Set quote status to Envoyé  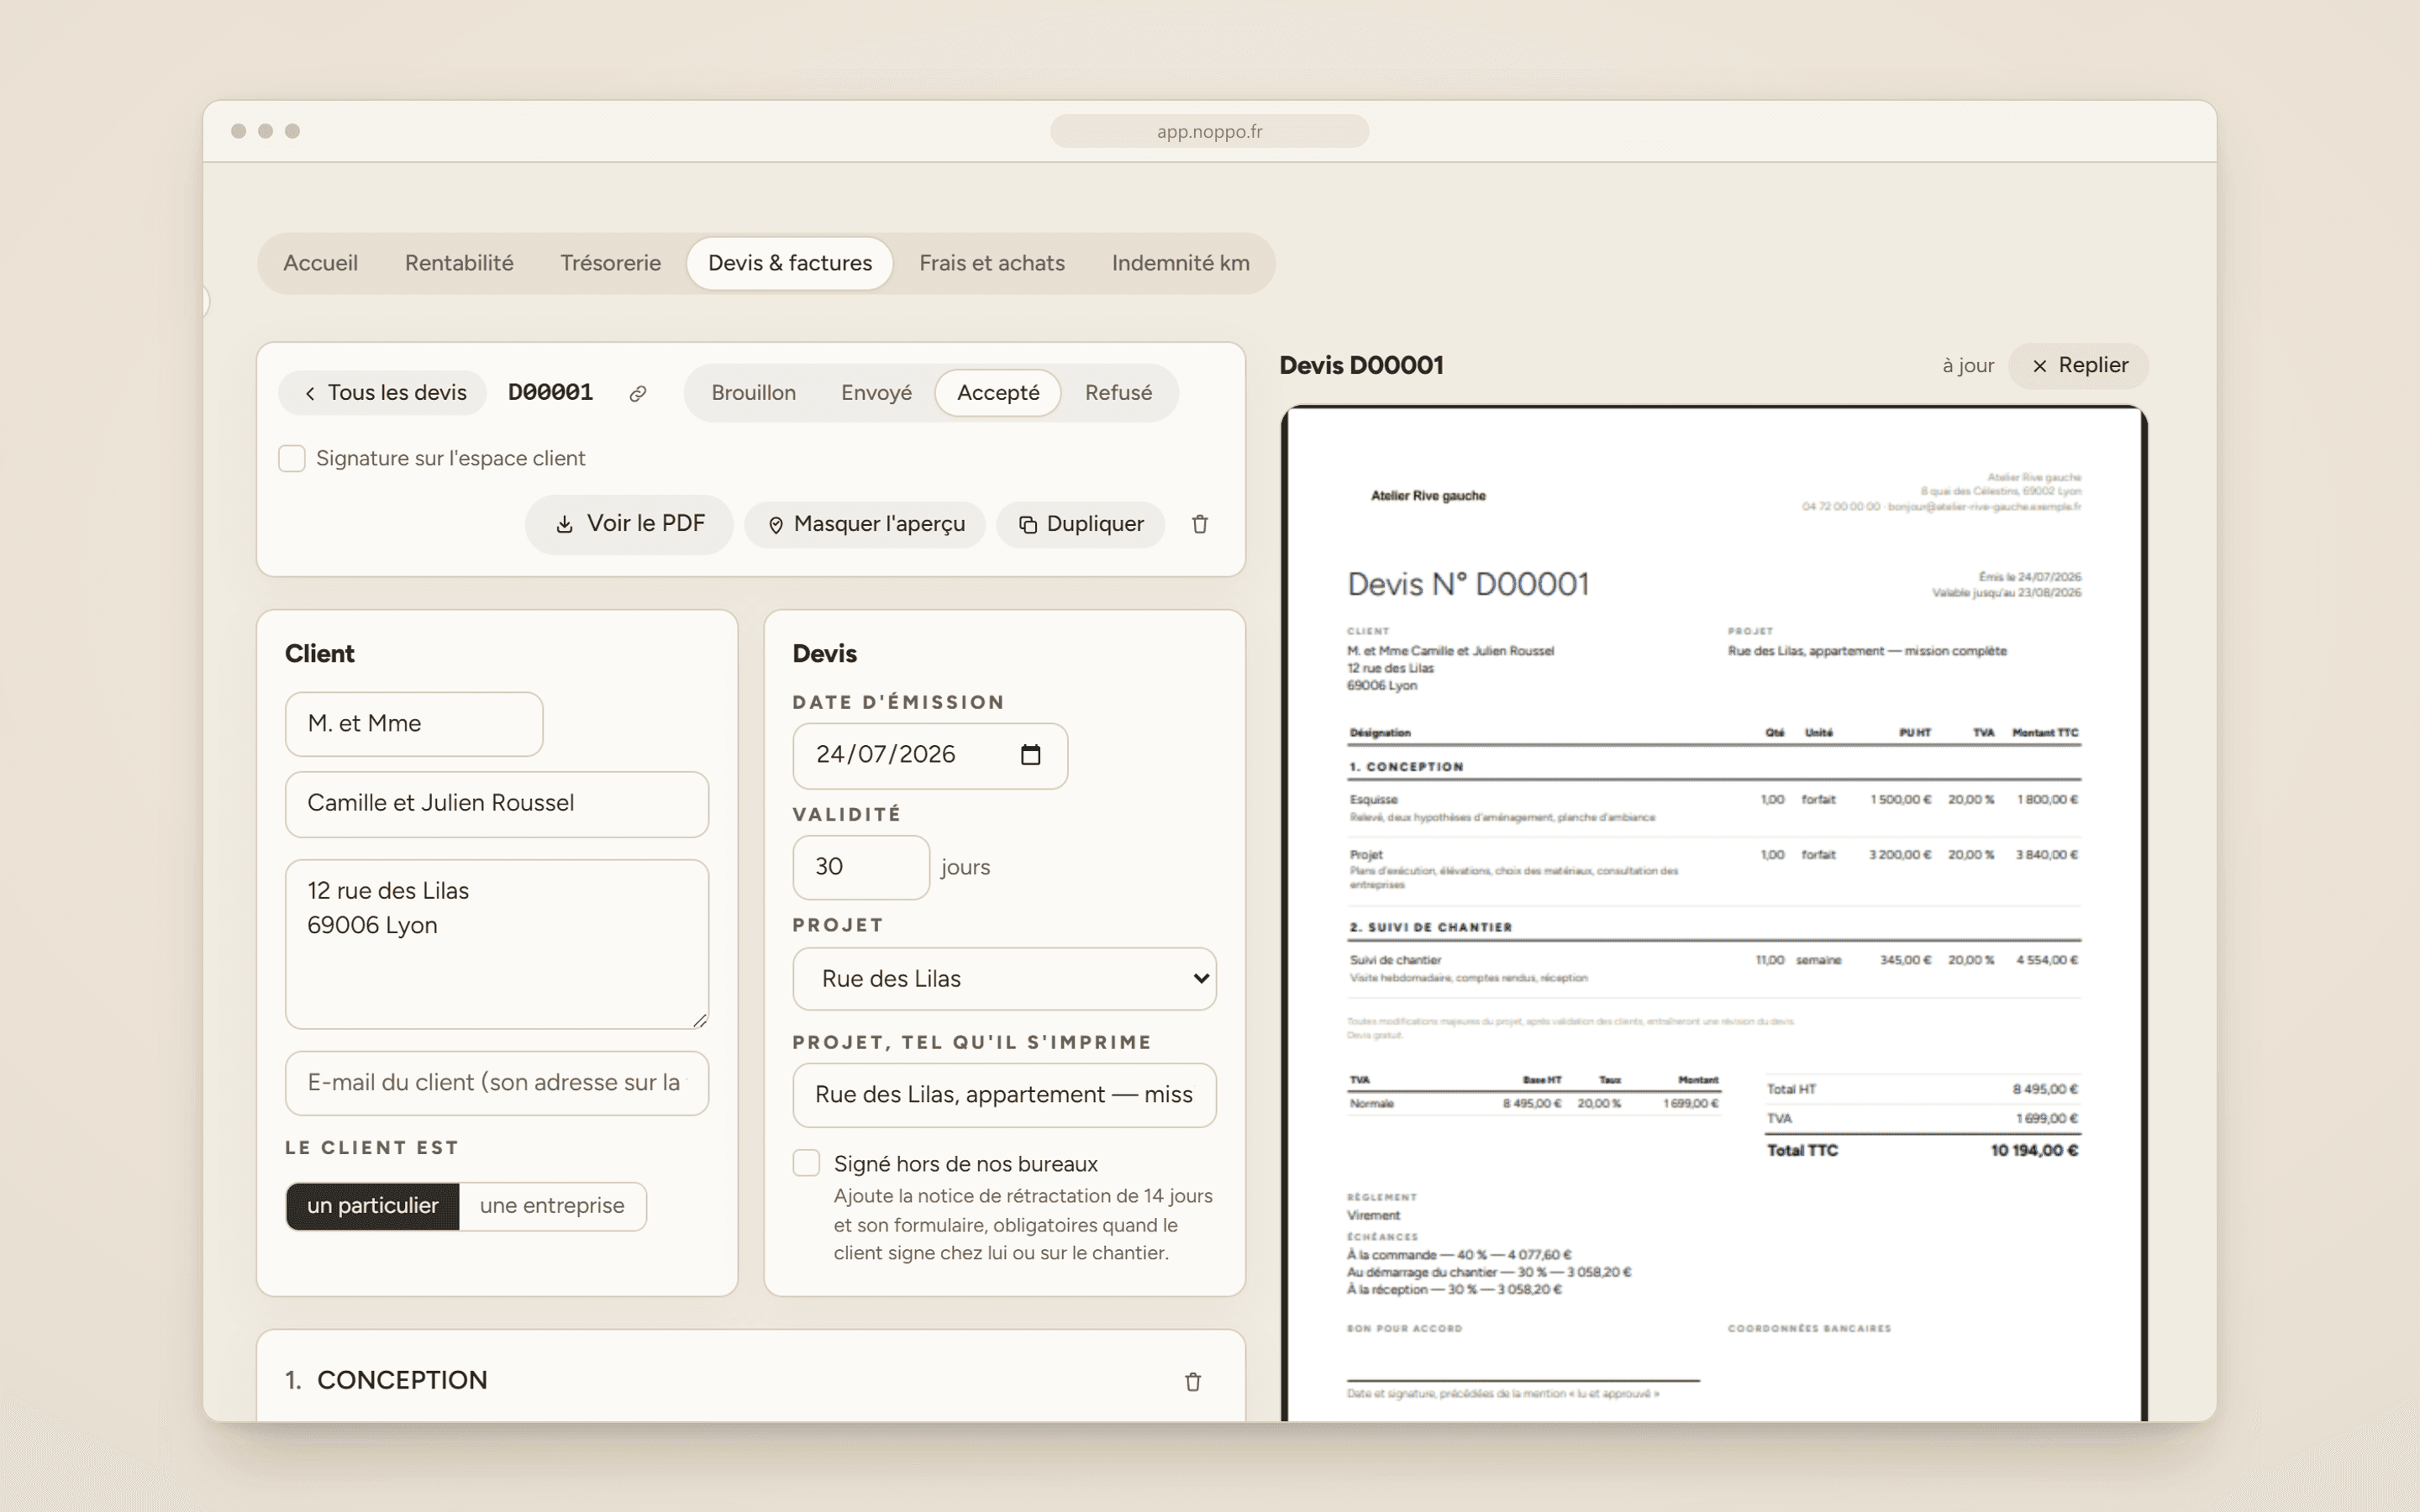pos(876,393)
